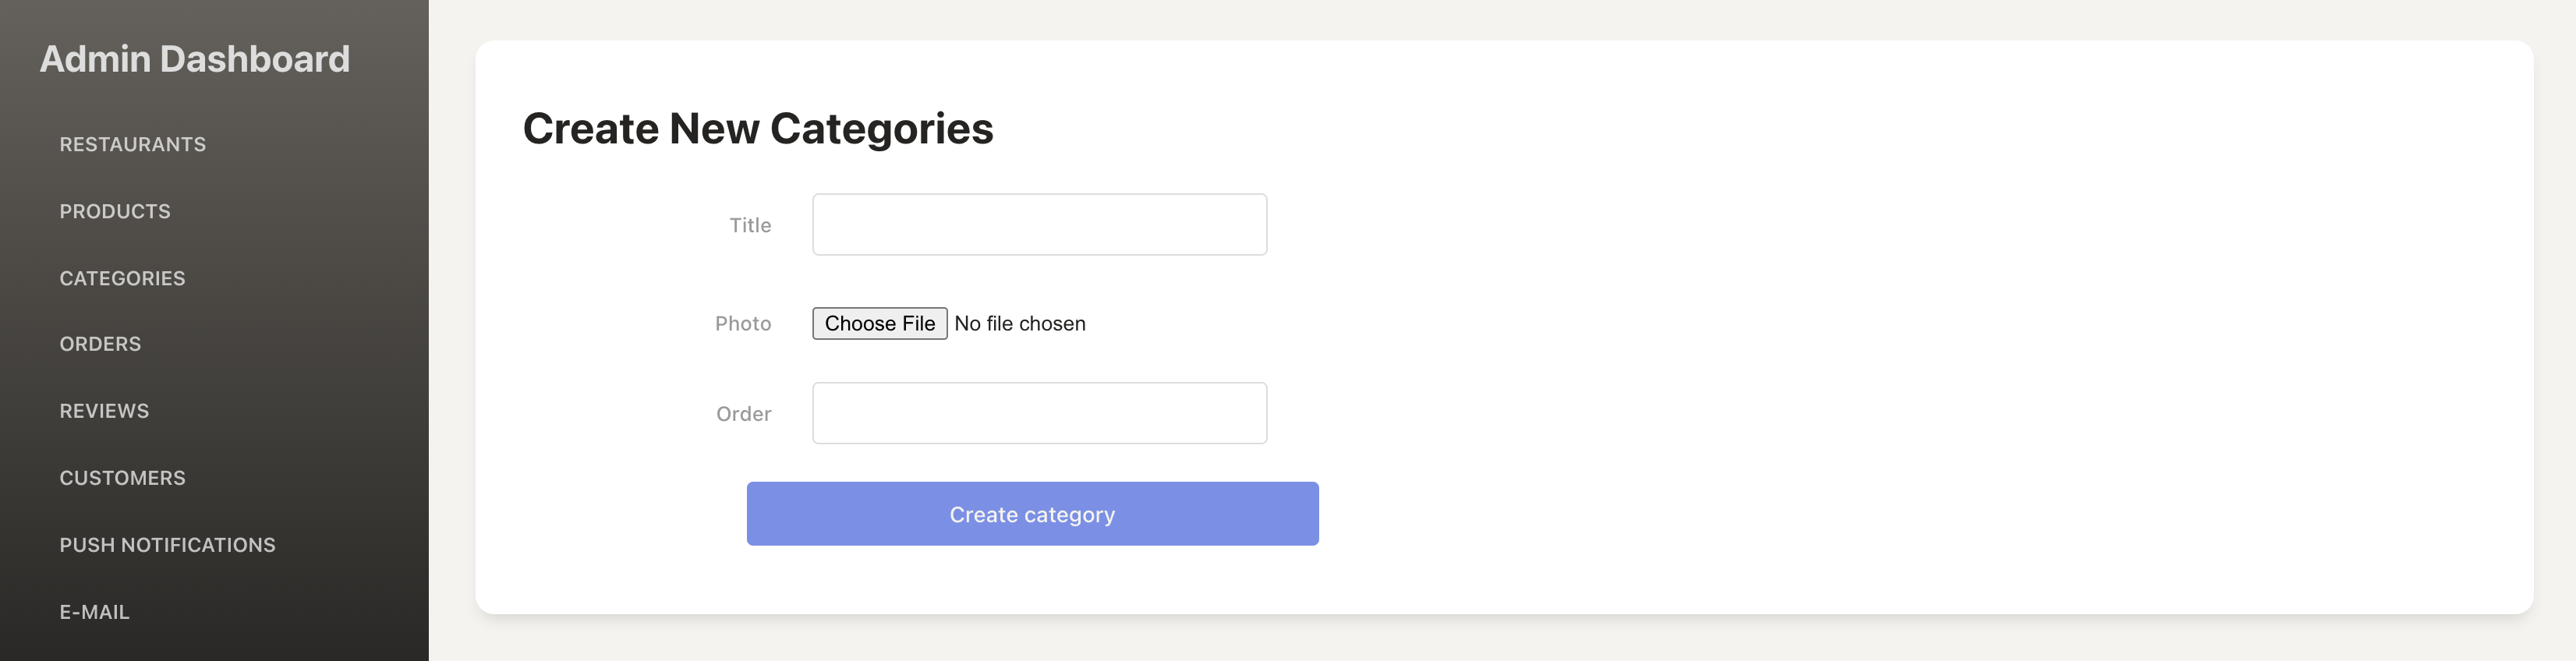Screen dimensions: 2576x661
Task: Open the Restaurants section in sidebar
Action: pyautogui.click(x=132, y=145)
